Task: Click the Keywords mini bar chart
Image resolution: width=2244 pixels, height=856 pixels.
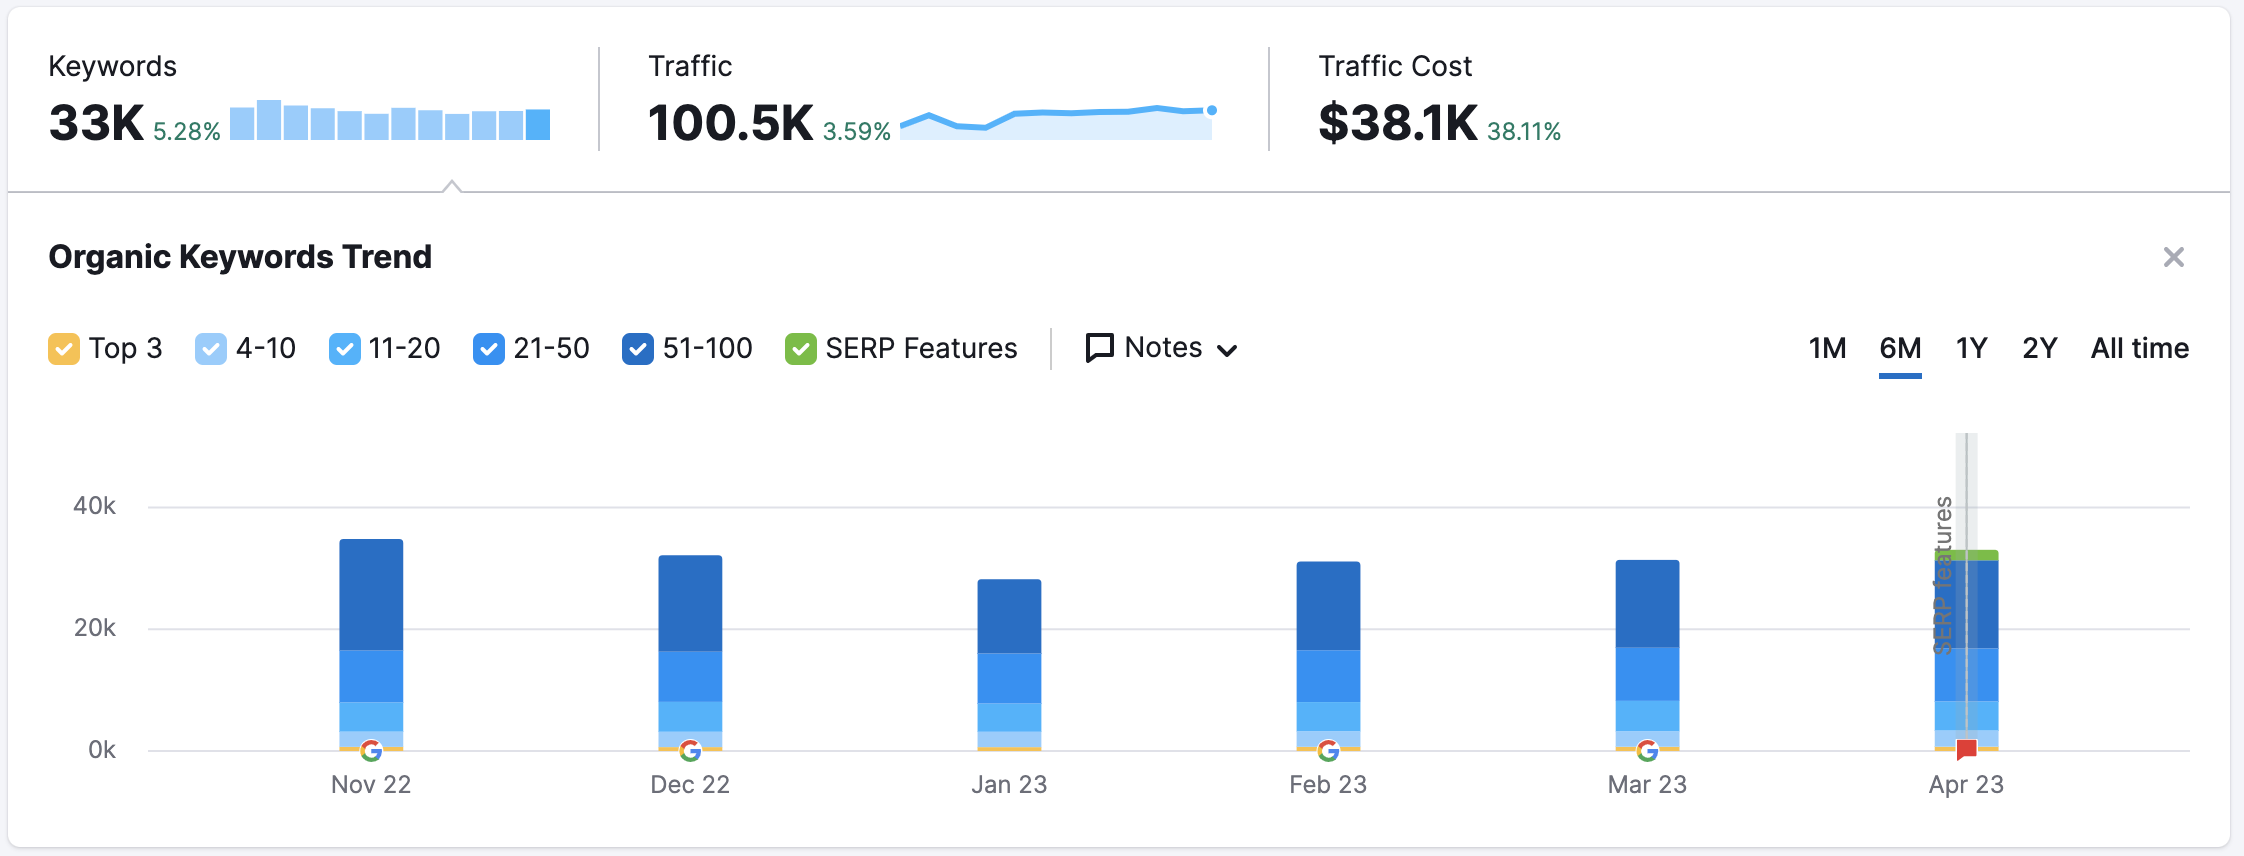Action: pos(390,121)
